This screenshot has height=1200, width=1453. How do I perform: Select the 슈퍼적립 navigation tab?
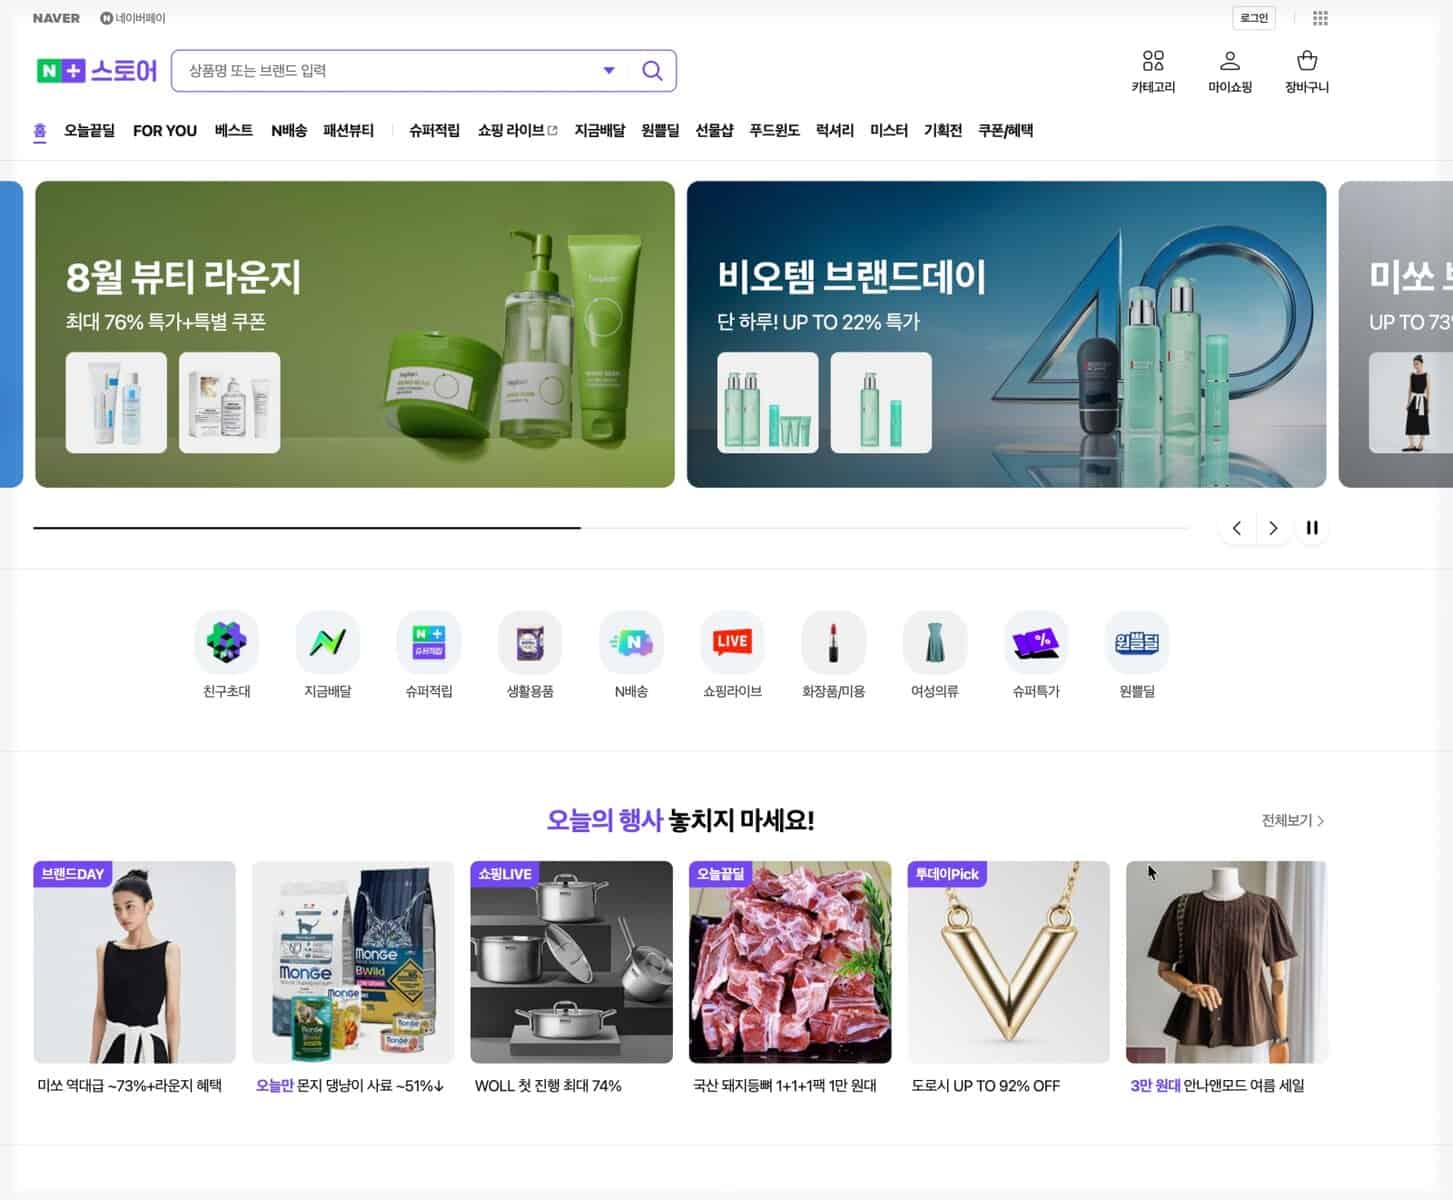(434, 131)
